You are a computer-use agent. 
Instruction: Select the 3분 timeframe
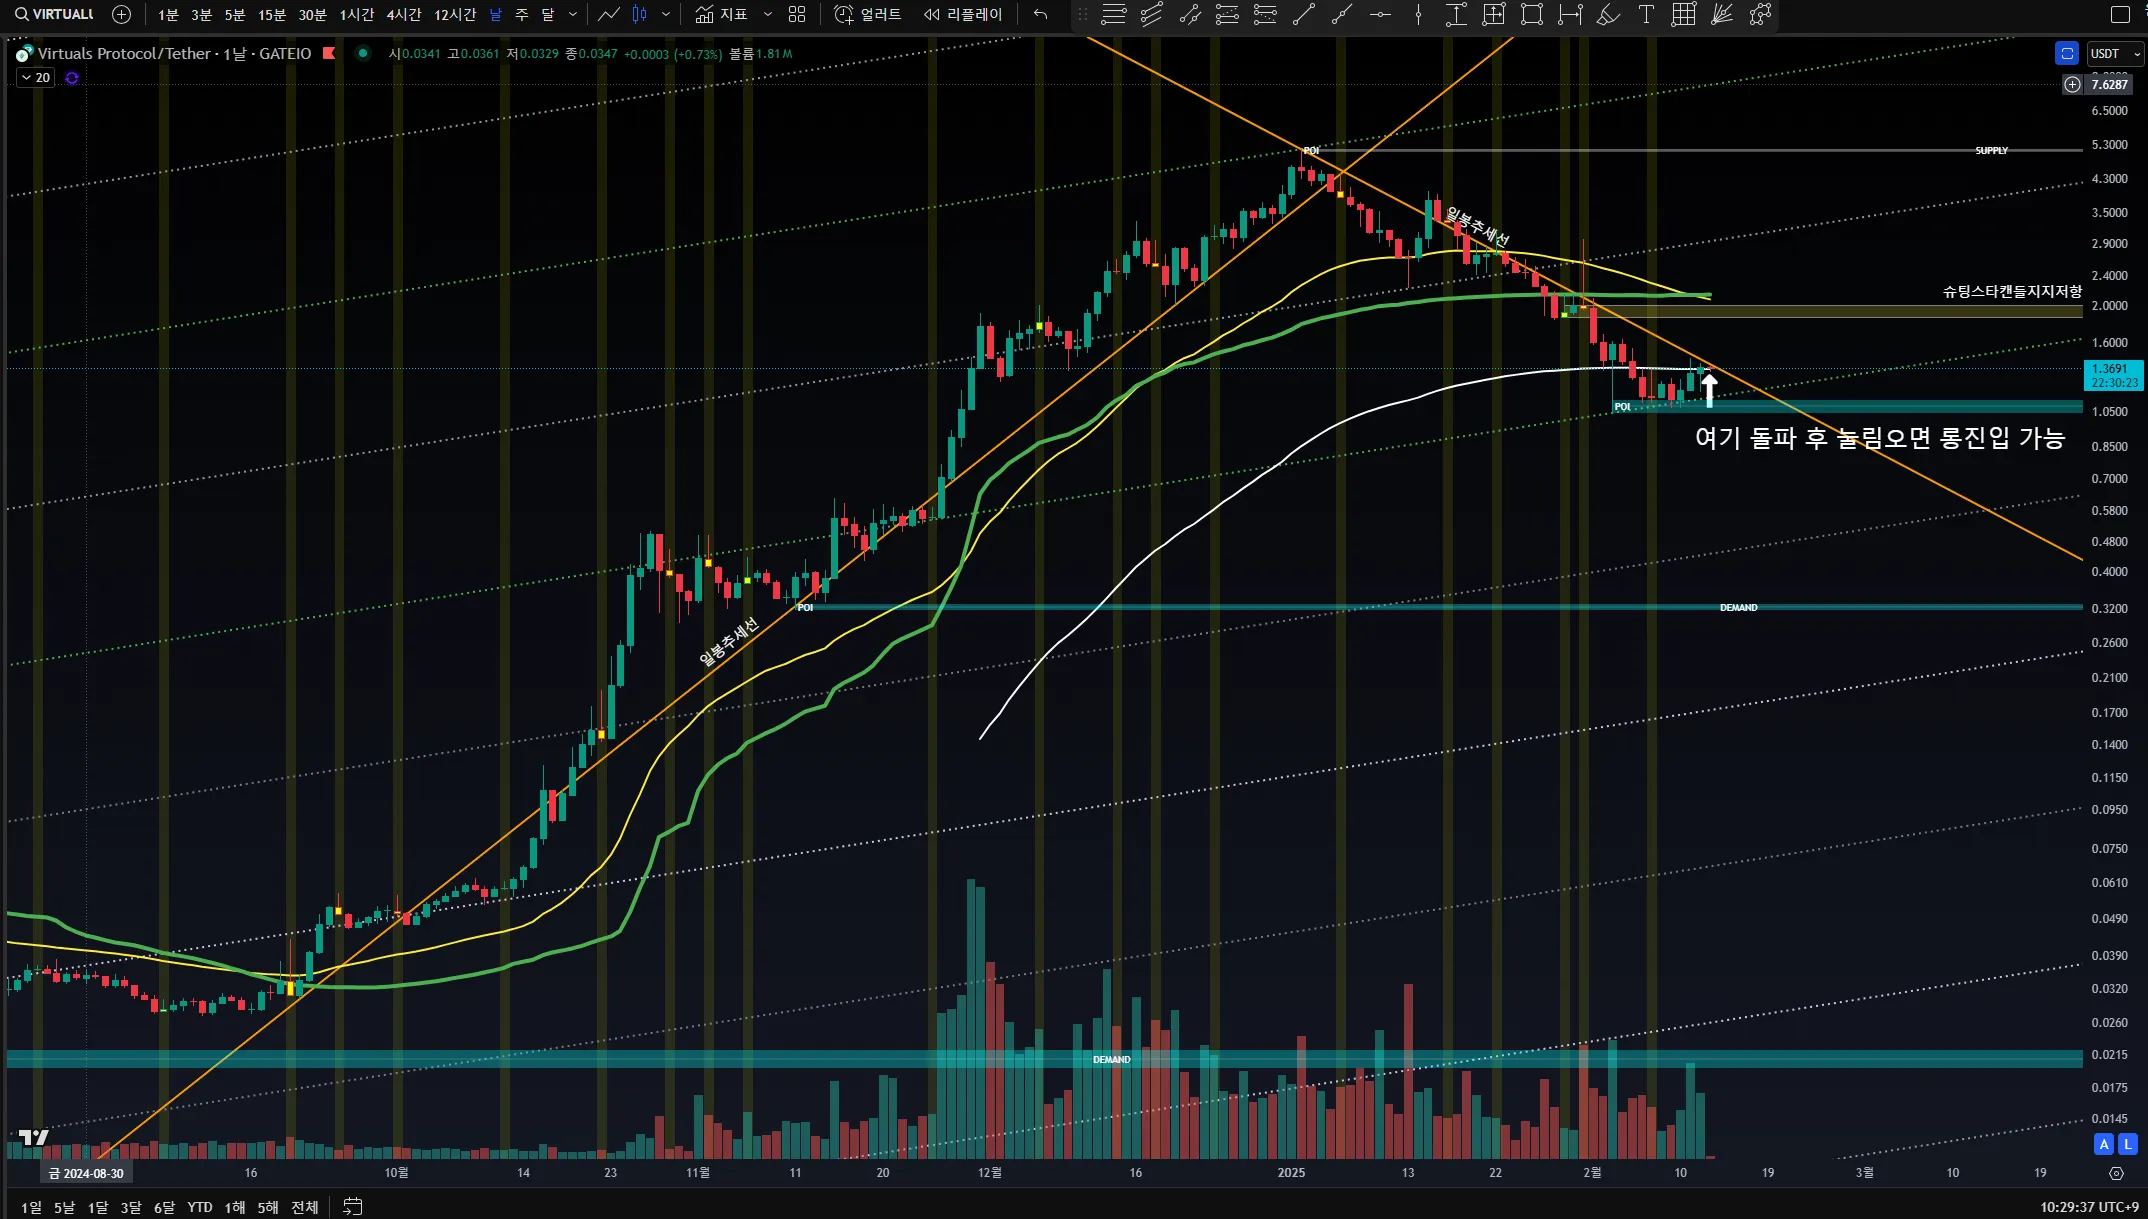click(x=201, y=14)
